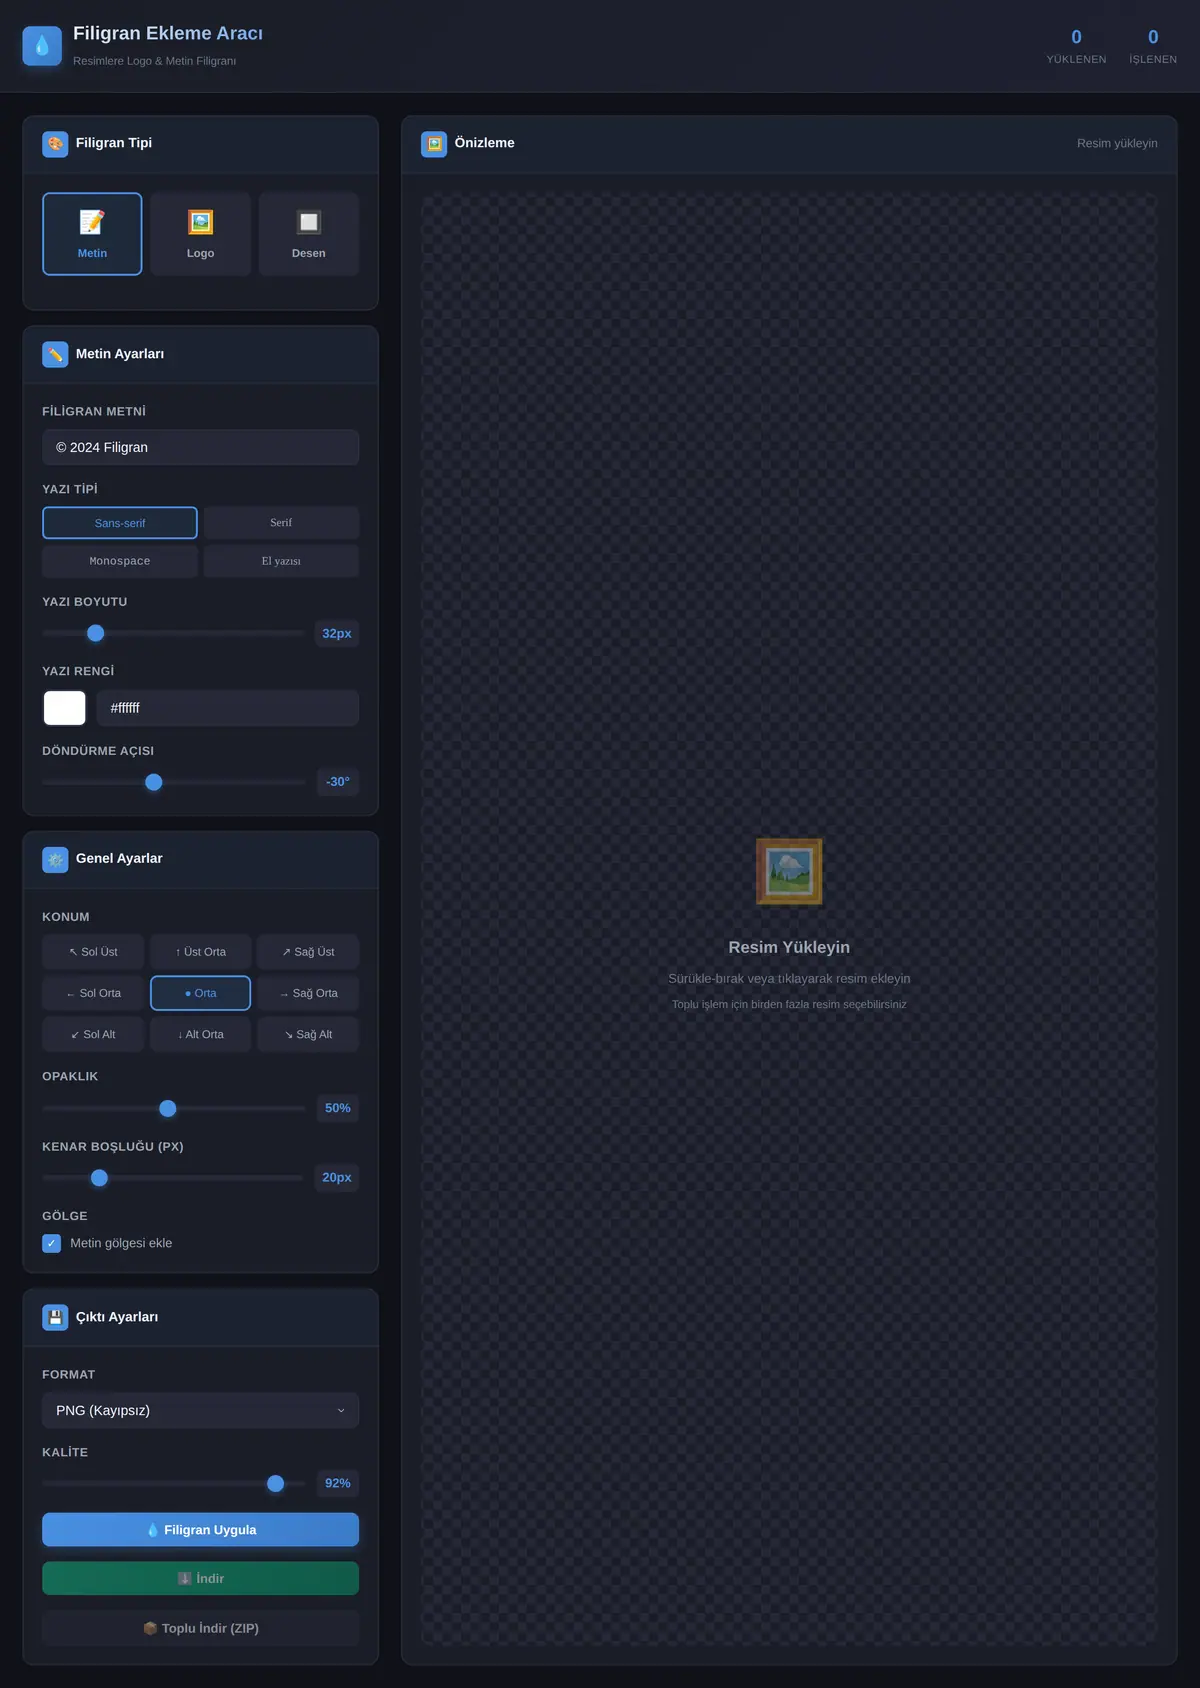The image size is (1200, 1688).
Task: Set position to Sol Orta
Action: 93,993
